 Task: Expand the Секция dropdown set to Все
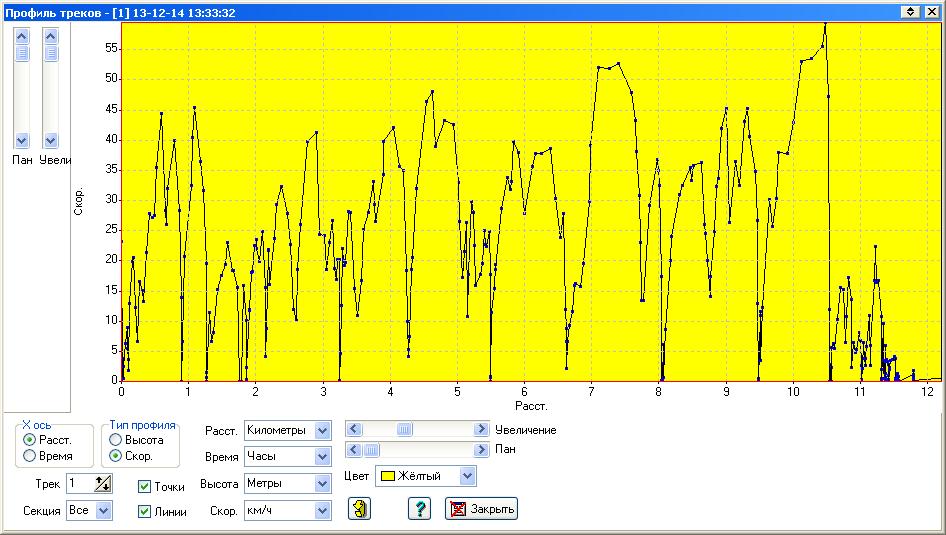click(x=104, y=511)
